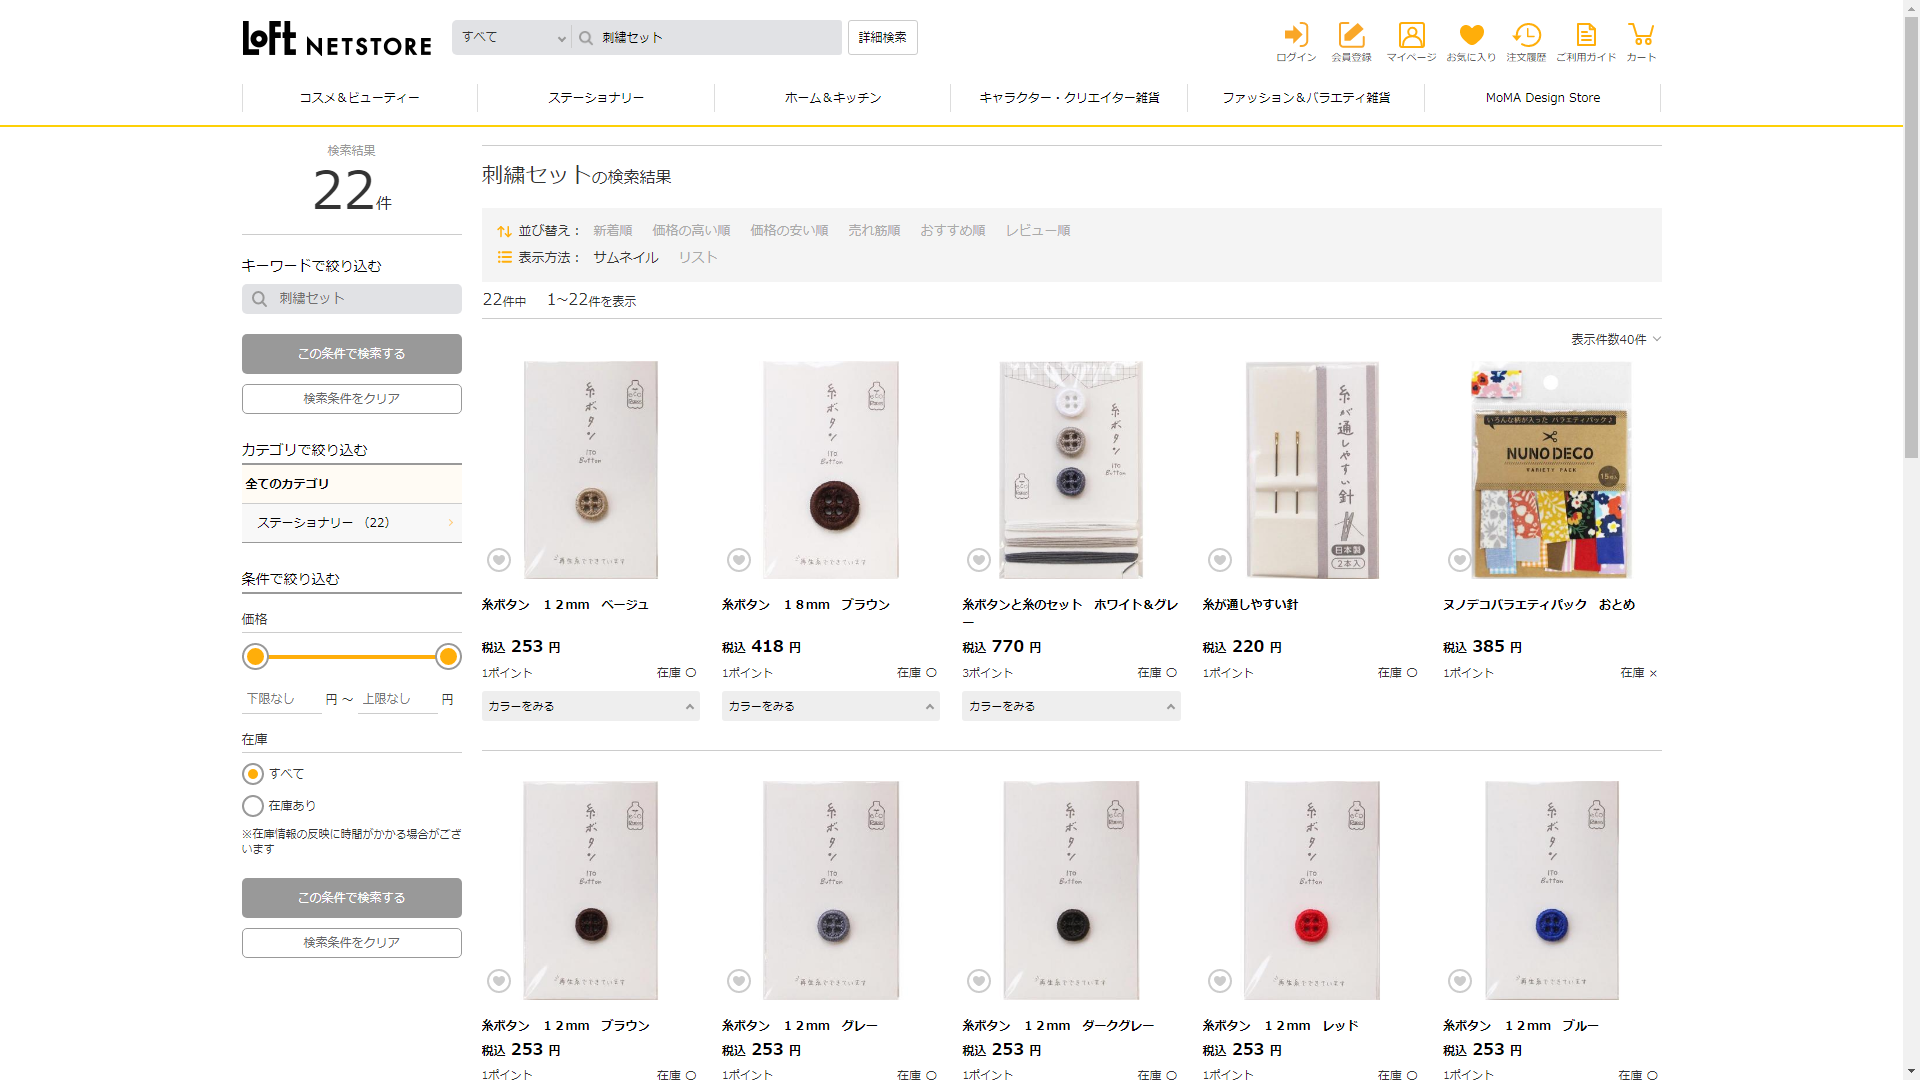Expand カラーをみる for 糸ボタン 18mm ブラウン

(x=830, y=706)
